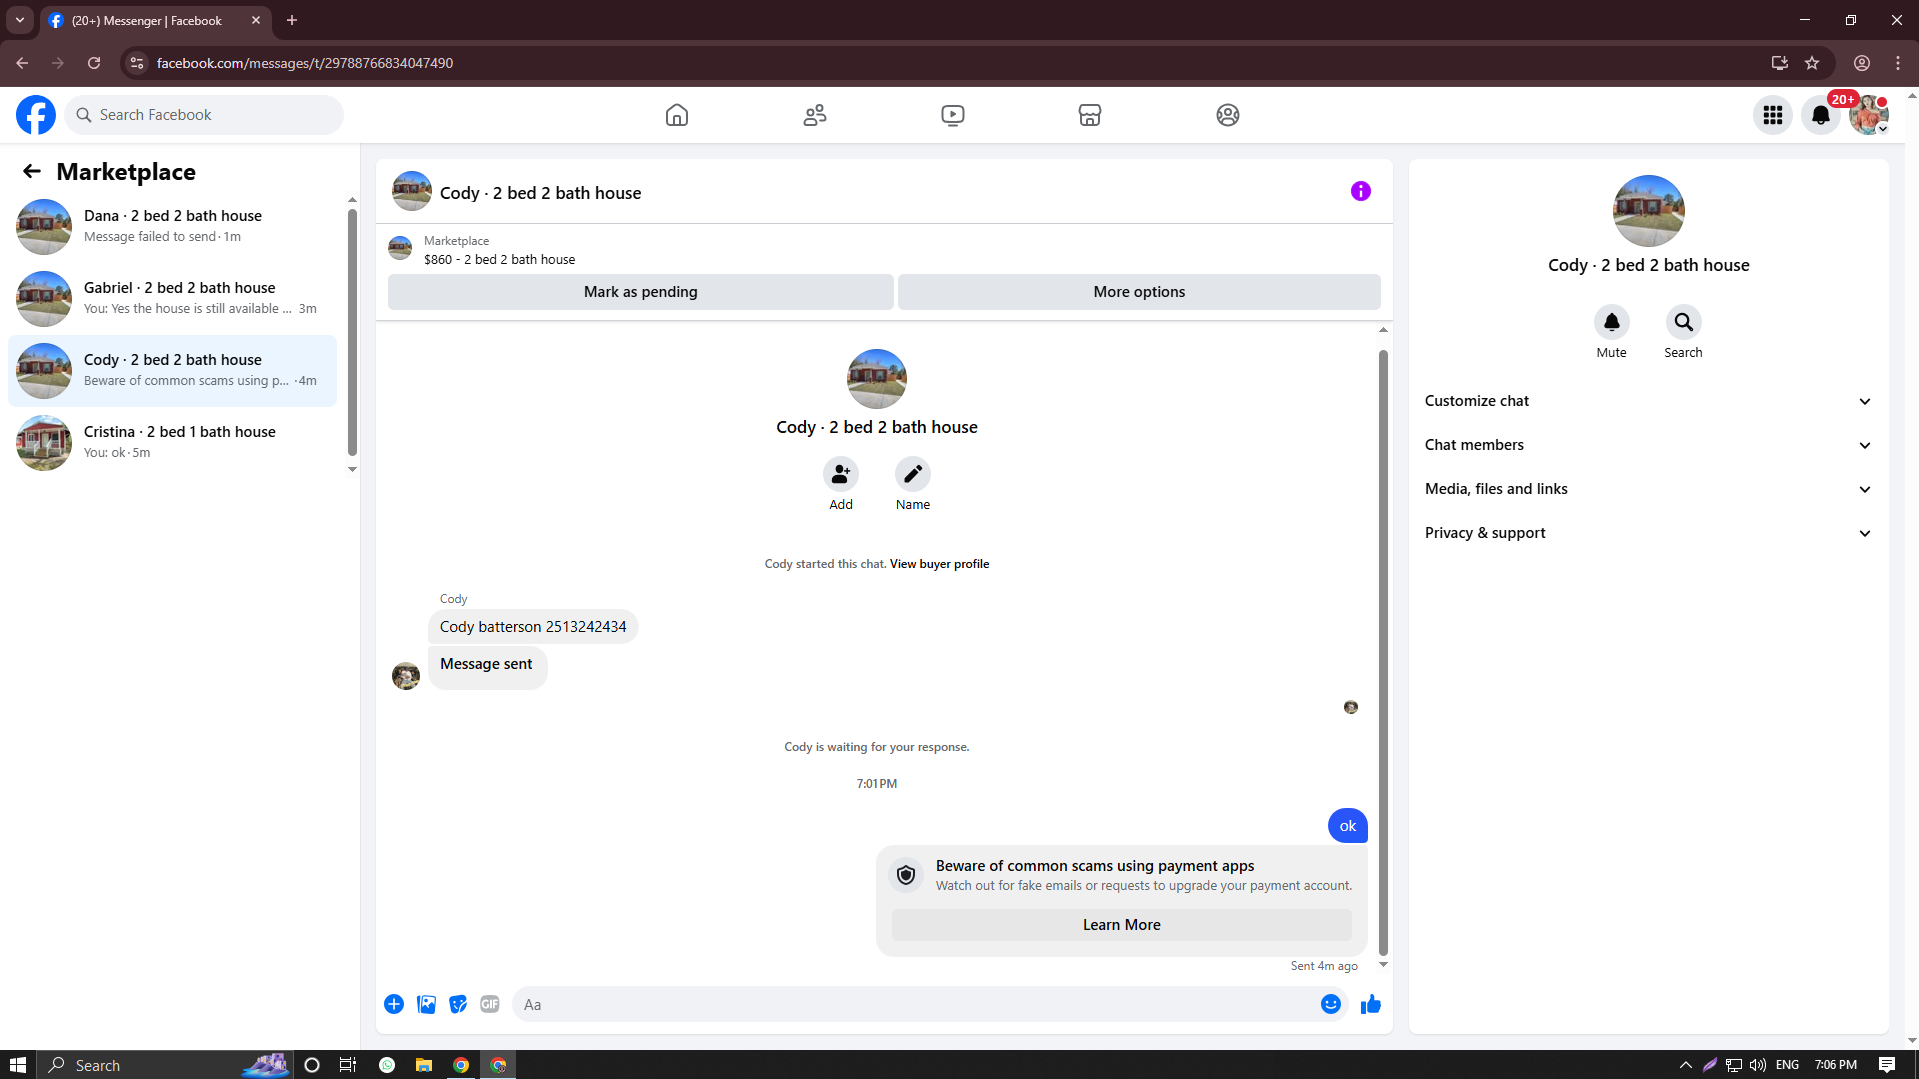Screen dimensions: 1919x1079
Task: Choose a GIF with the GIF icon
Action: click(490, 1004)
